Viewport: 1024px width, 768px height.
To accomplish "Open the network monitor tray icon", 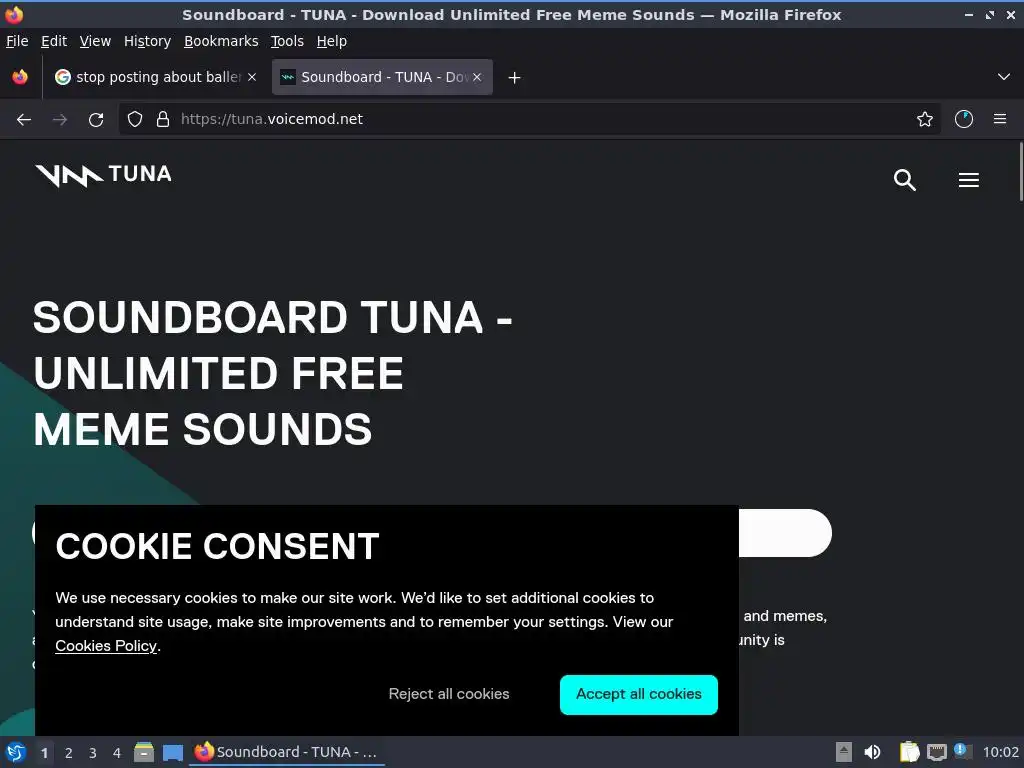I will 937,753.
